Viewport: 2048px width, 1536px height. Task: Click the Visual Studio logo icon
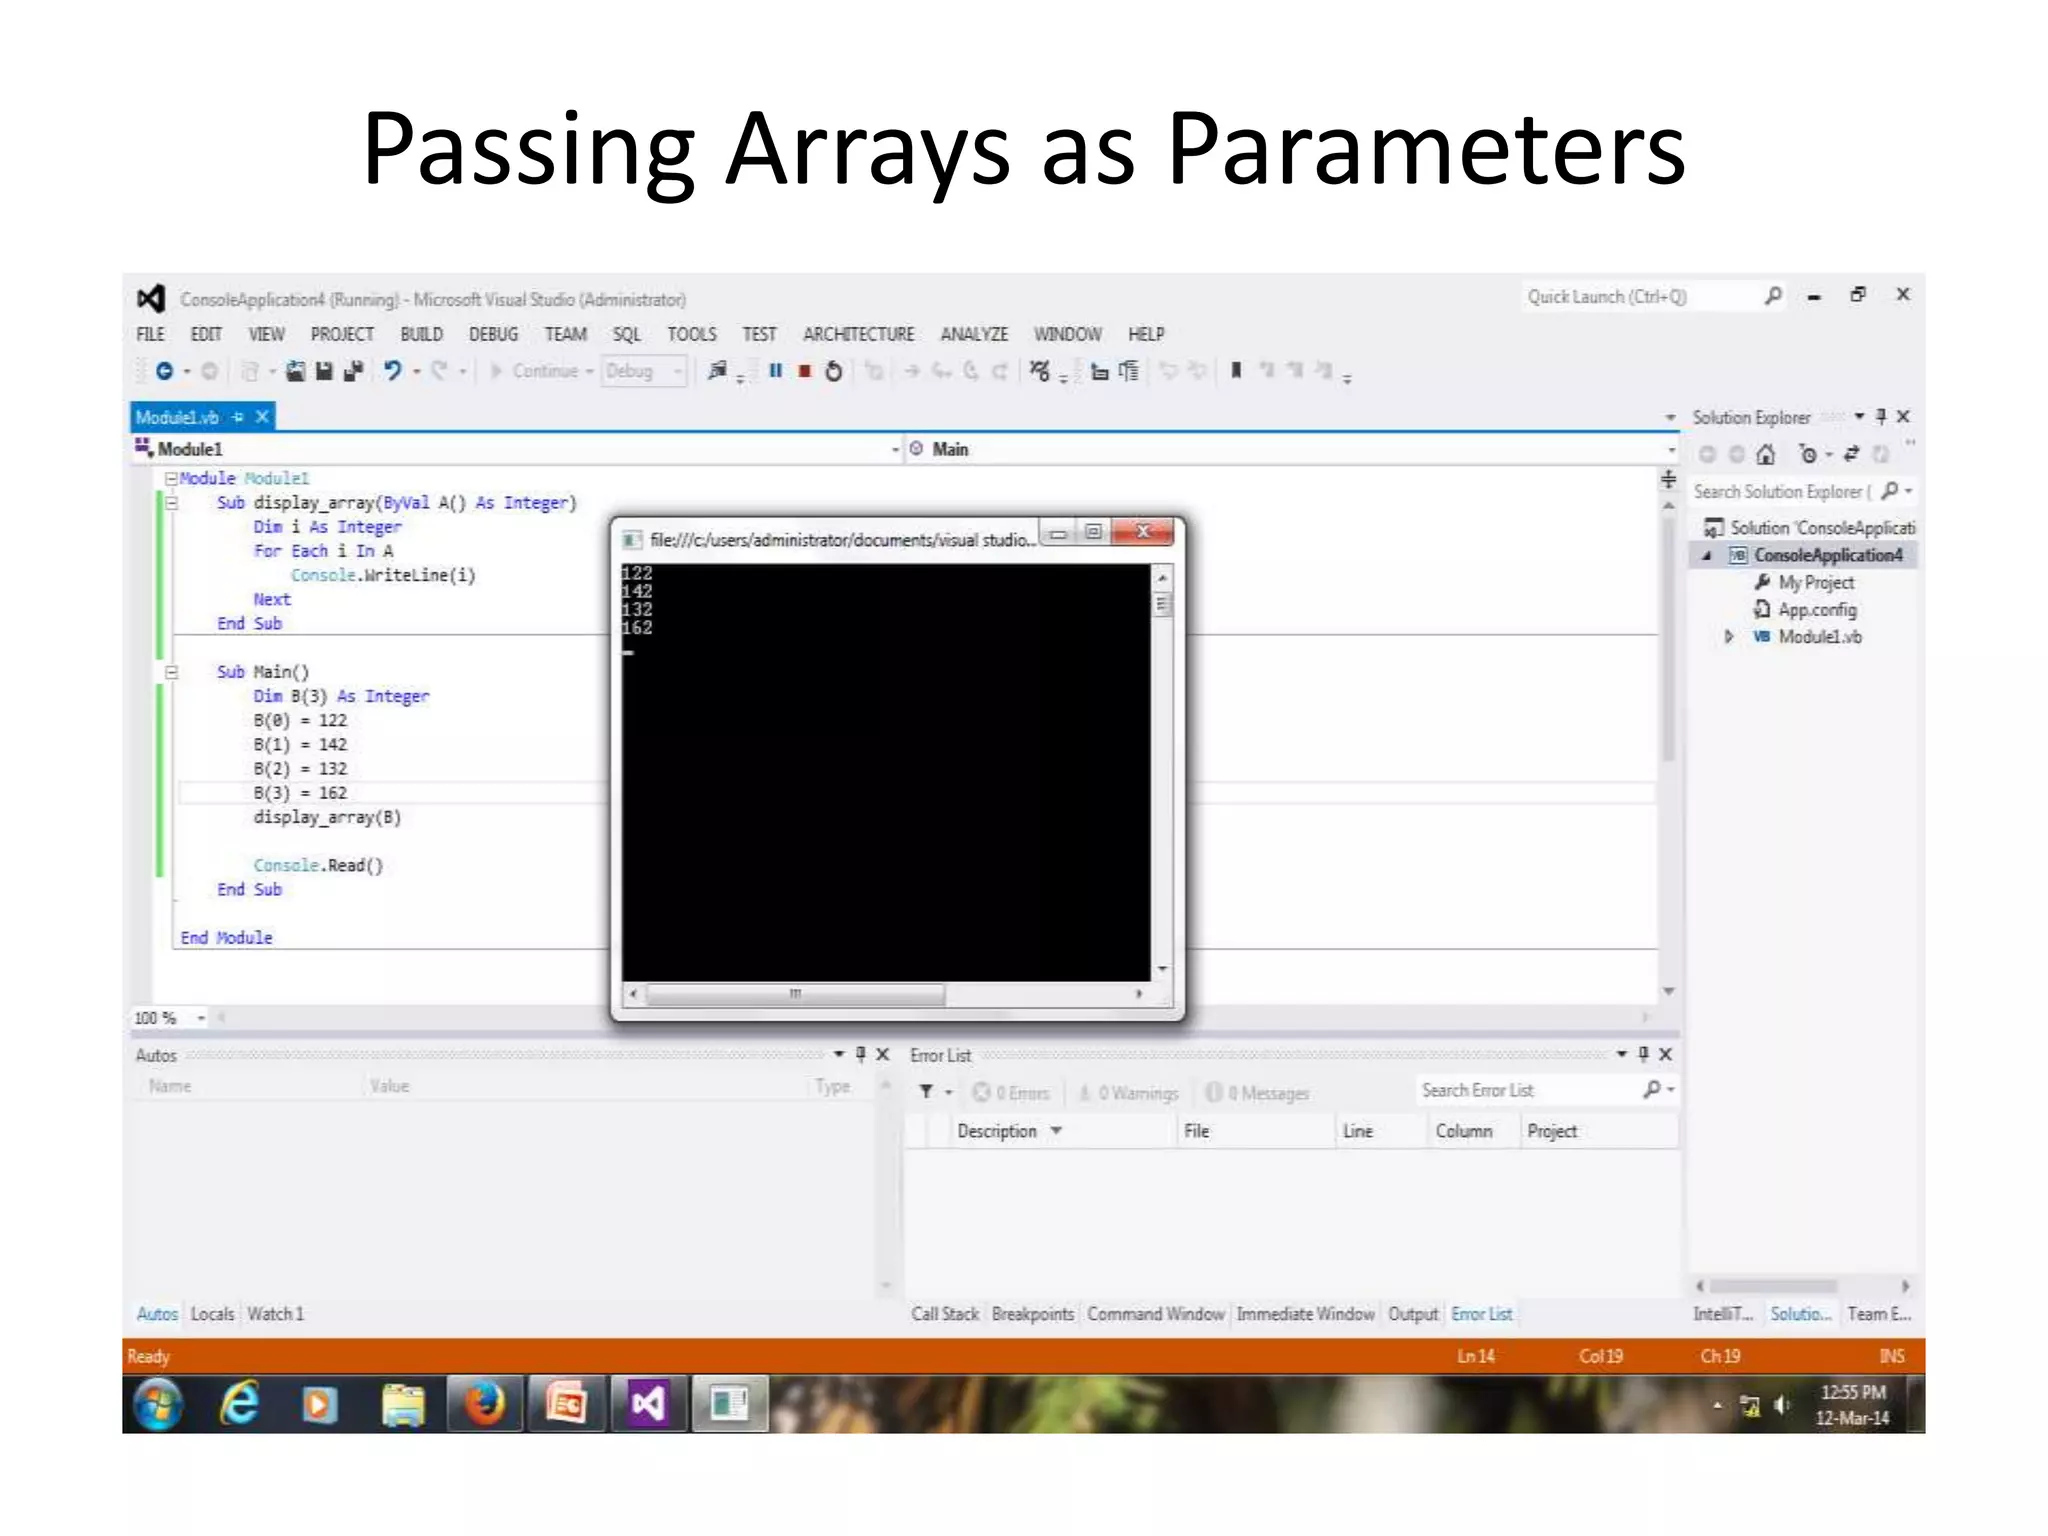[151, 298]
